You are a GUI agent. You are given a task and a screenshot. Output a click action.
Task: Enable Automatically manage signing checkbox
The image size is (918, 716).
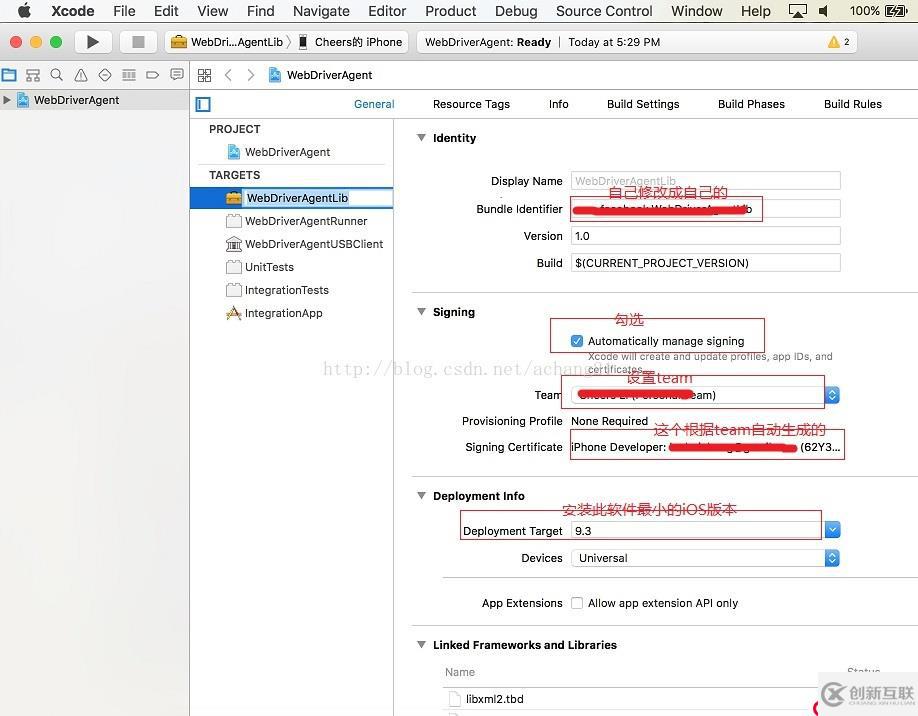coord(577,341)
